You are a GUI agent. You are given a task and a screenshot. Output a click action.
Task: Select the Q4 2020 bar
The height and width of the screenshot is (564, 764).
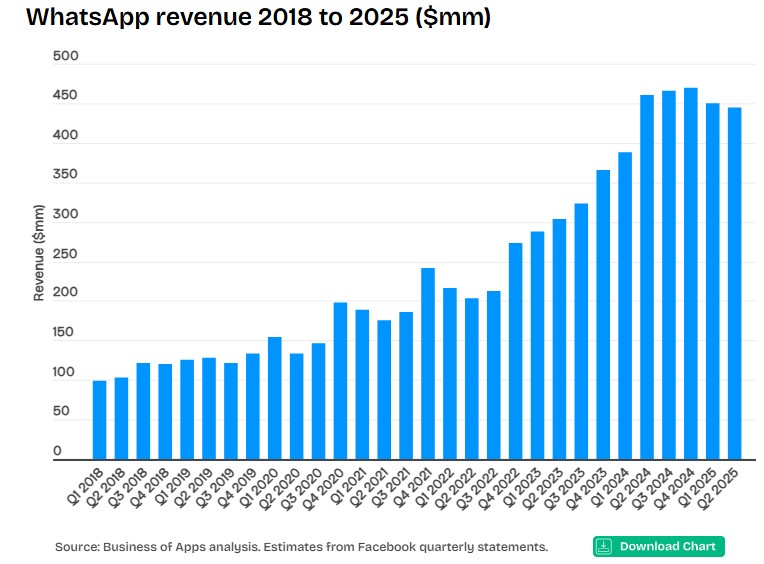[340, 381]
